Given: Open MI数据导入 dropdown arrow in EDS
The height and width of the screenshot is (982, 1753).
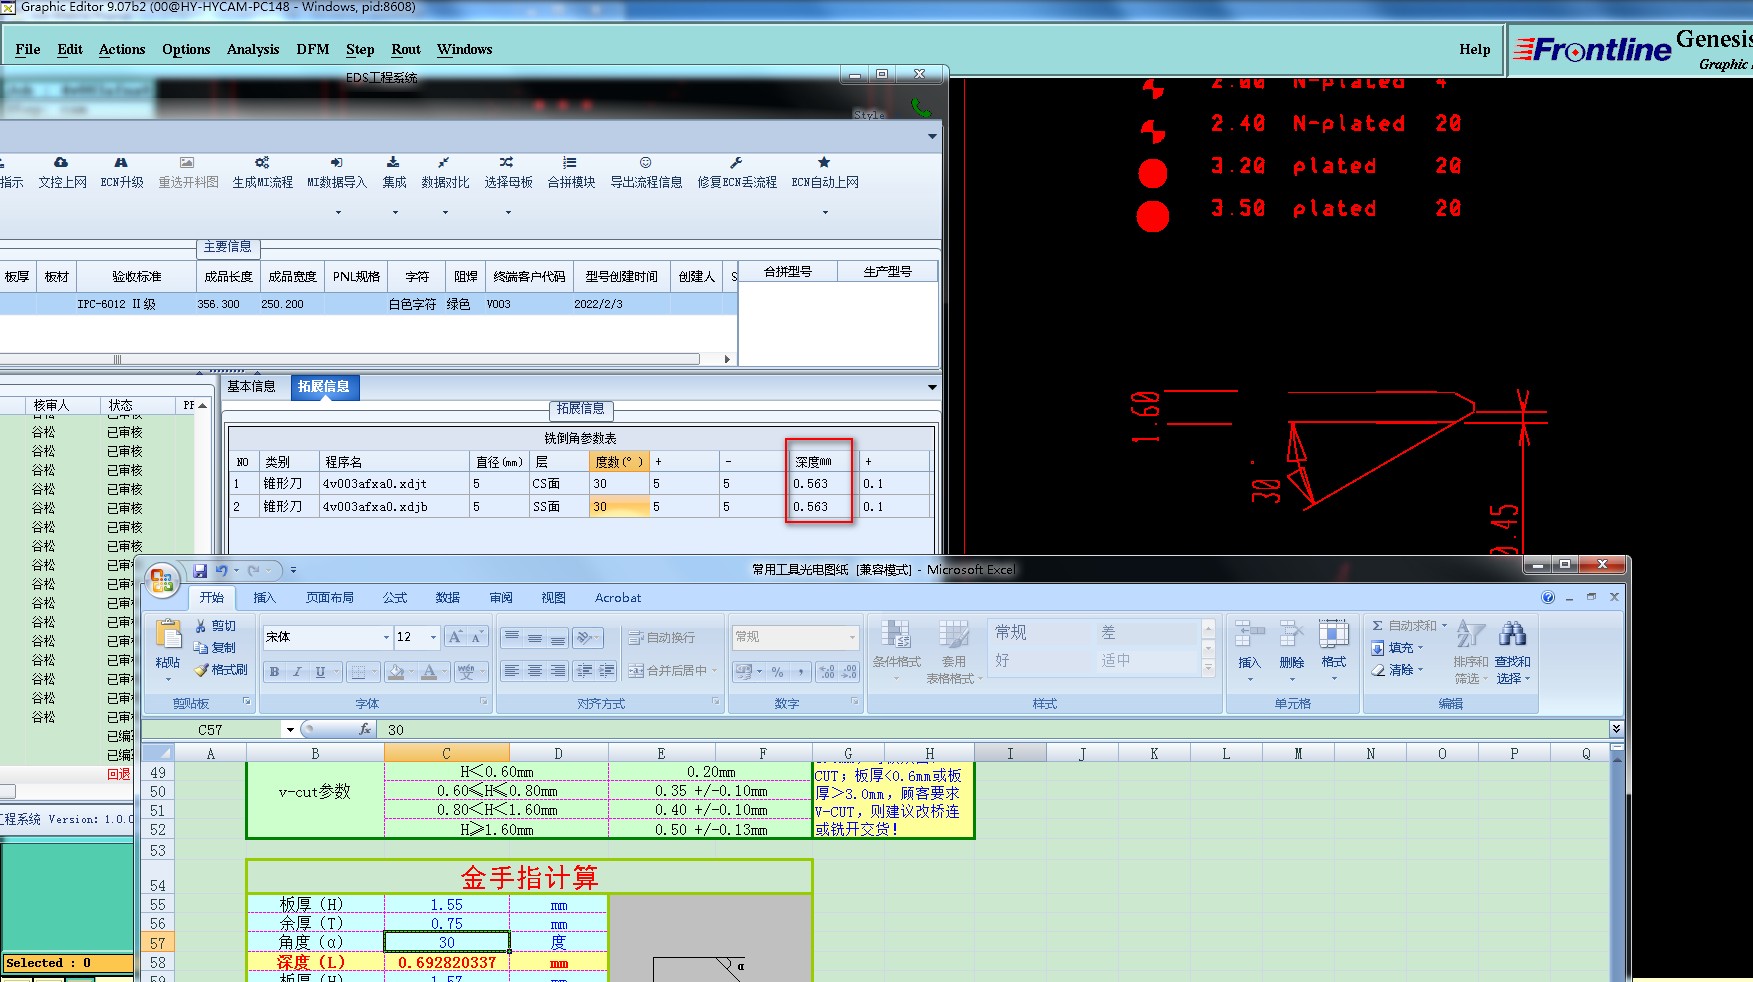Looking at the screenshot, I should [x=338, y=212].
